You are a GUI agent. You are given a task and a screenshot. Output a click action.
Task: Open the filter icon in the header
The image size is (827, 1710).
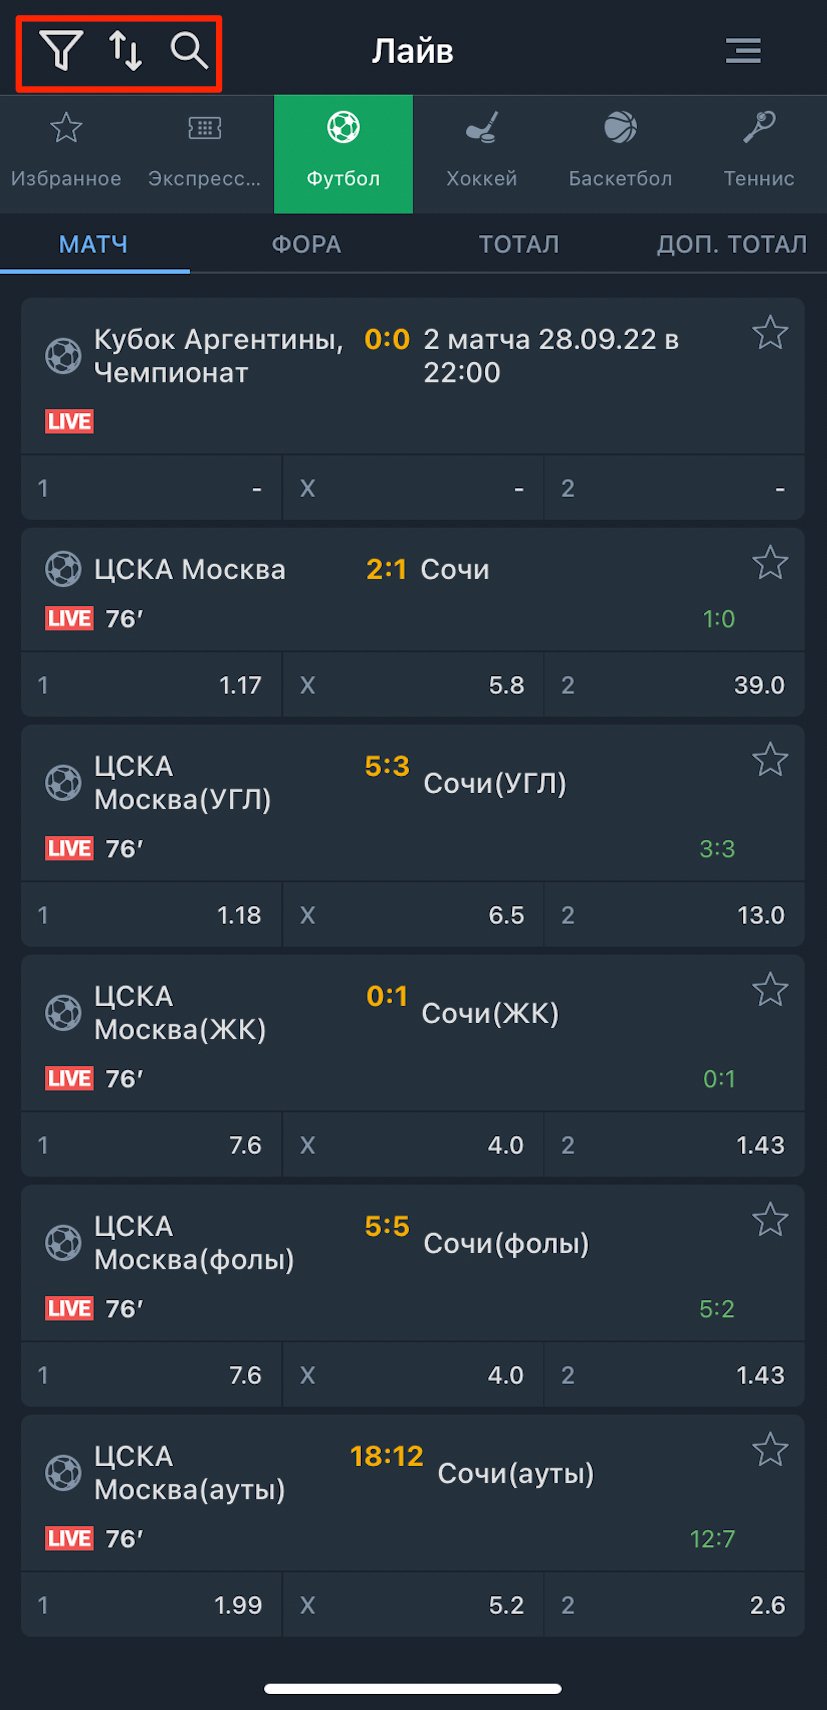[x=60, y=50]
